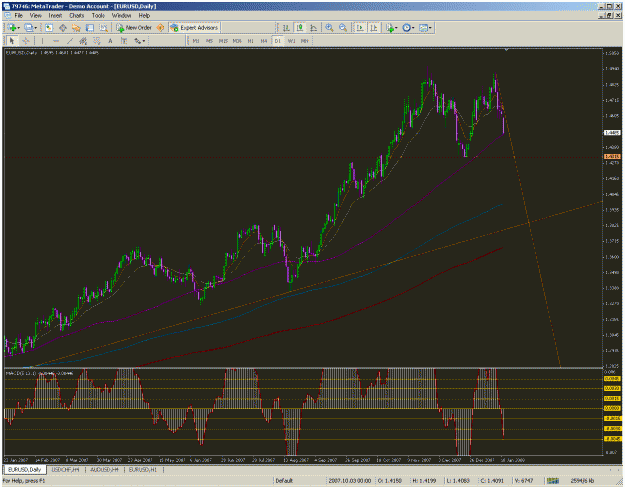Select the M5 timeframe

[x=209, y=41]
